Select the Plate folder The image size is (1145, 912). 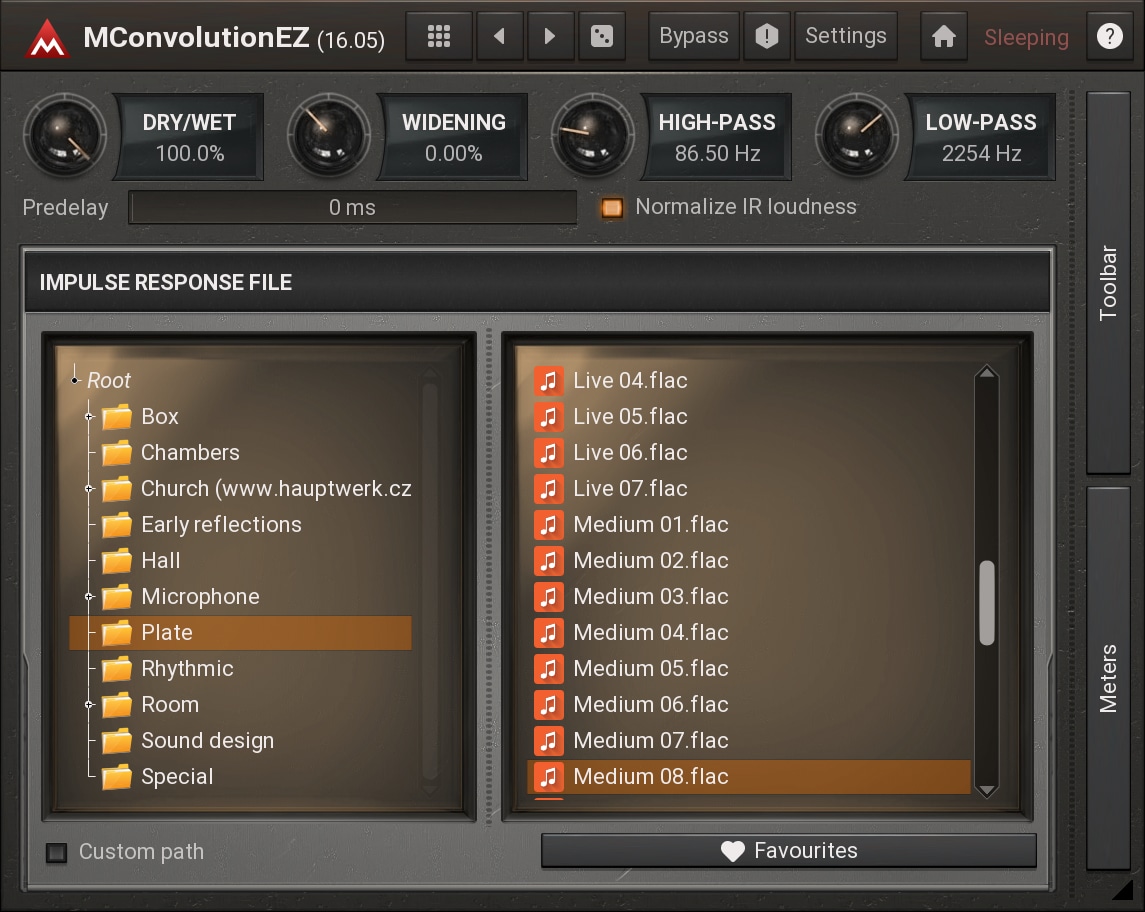[240, 633]
